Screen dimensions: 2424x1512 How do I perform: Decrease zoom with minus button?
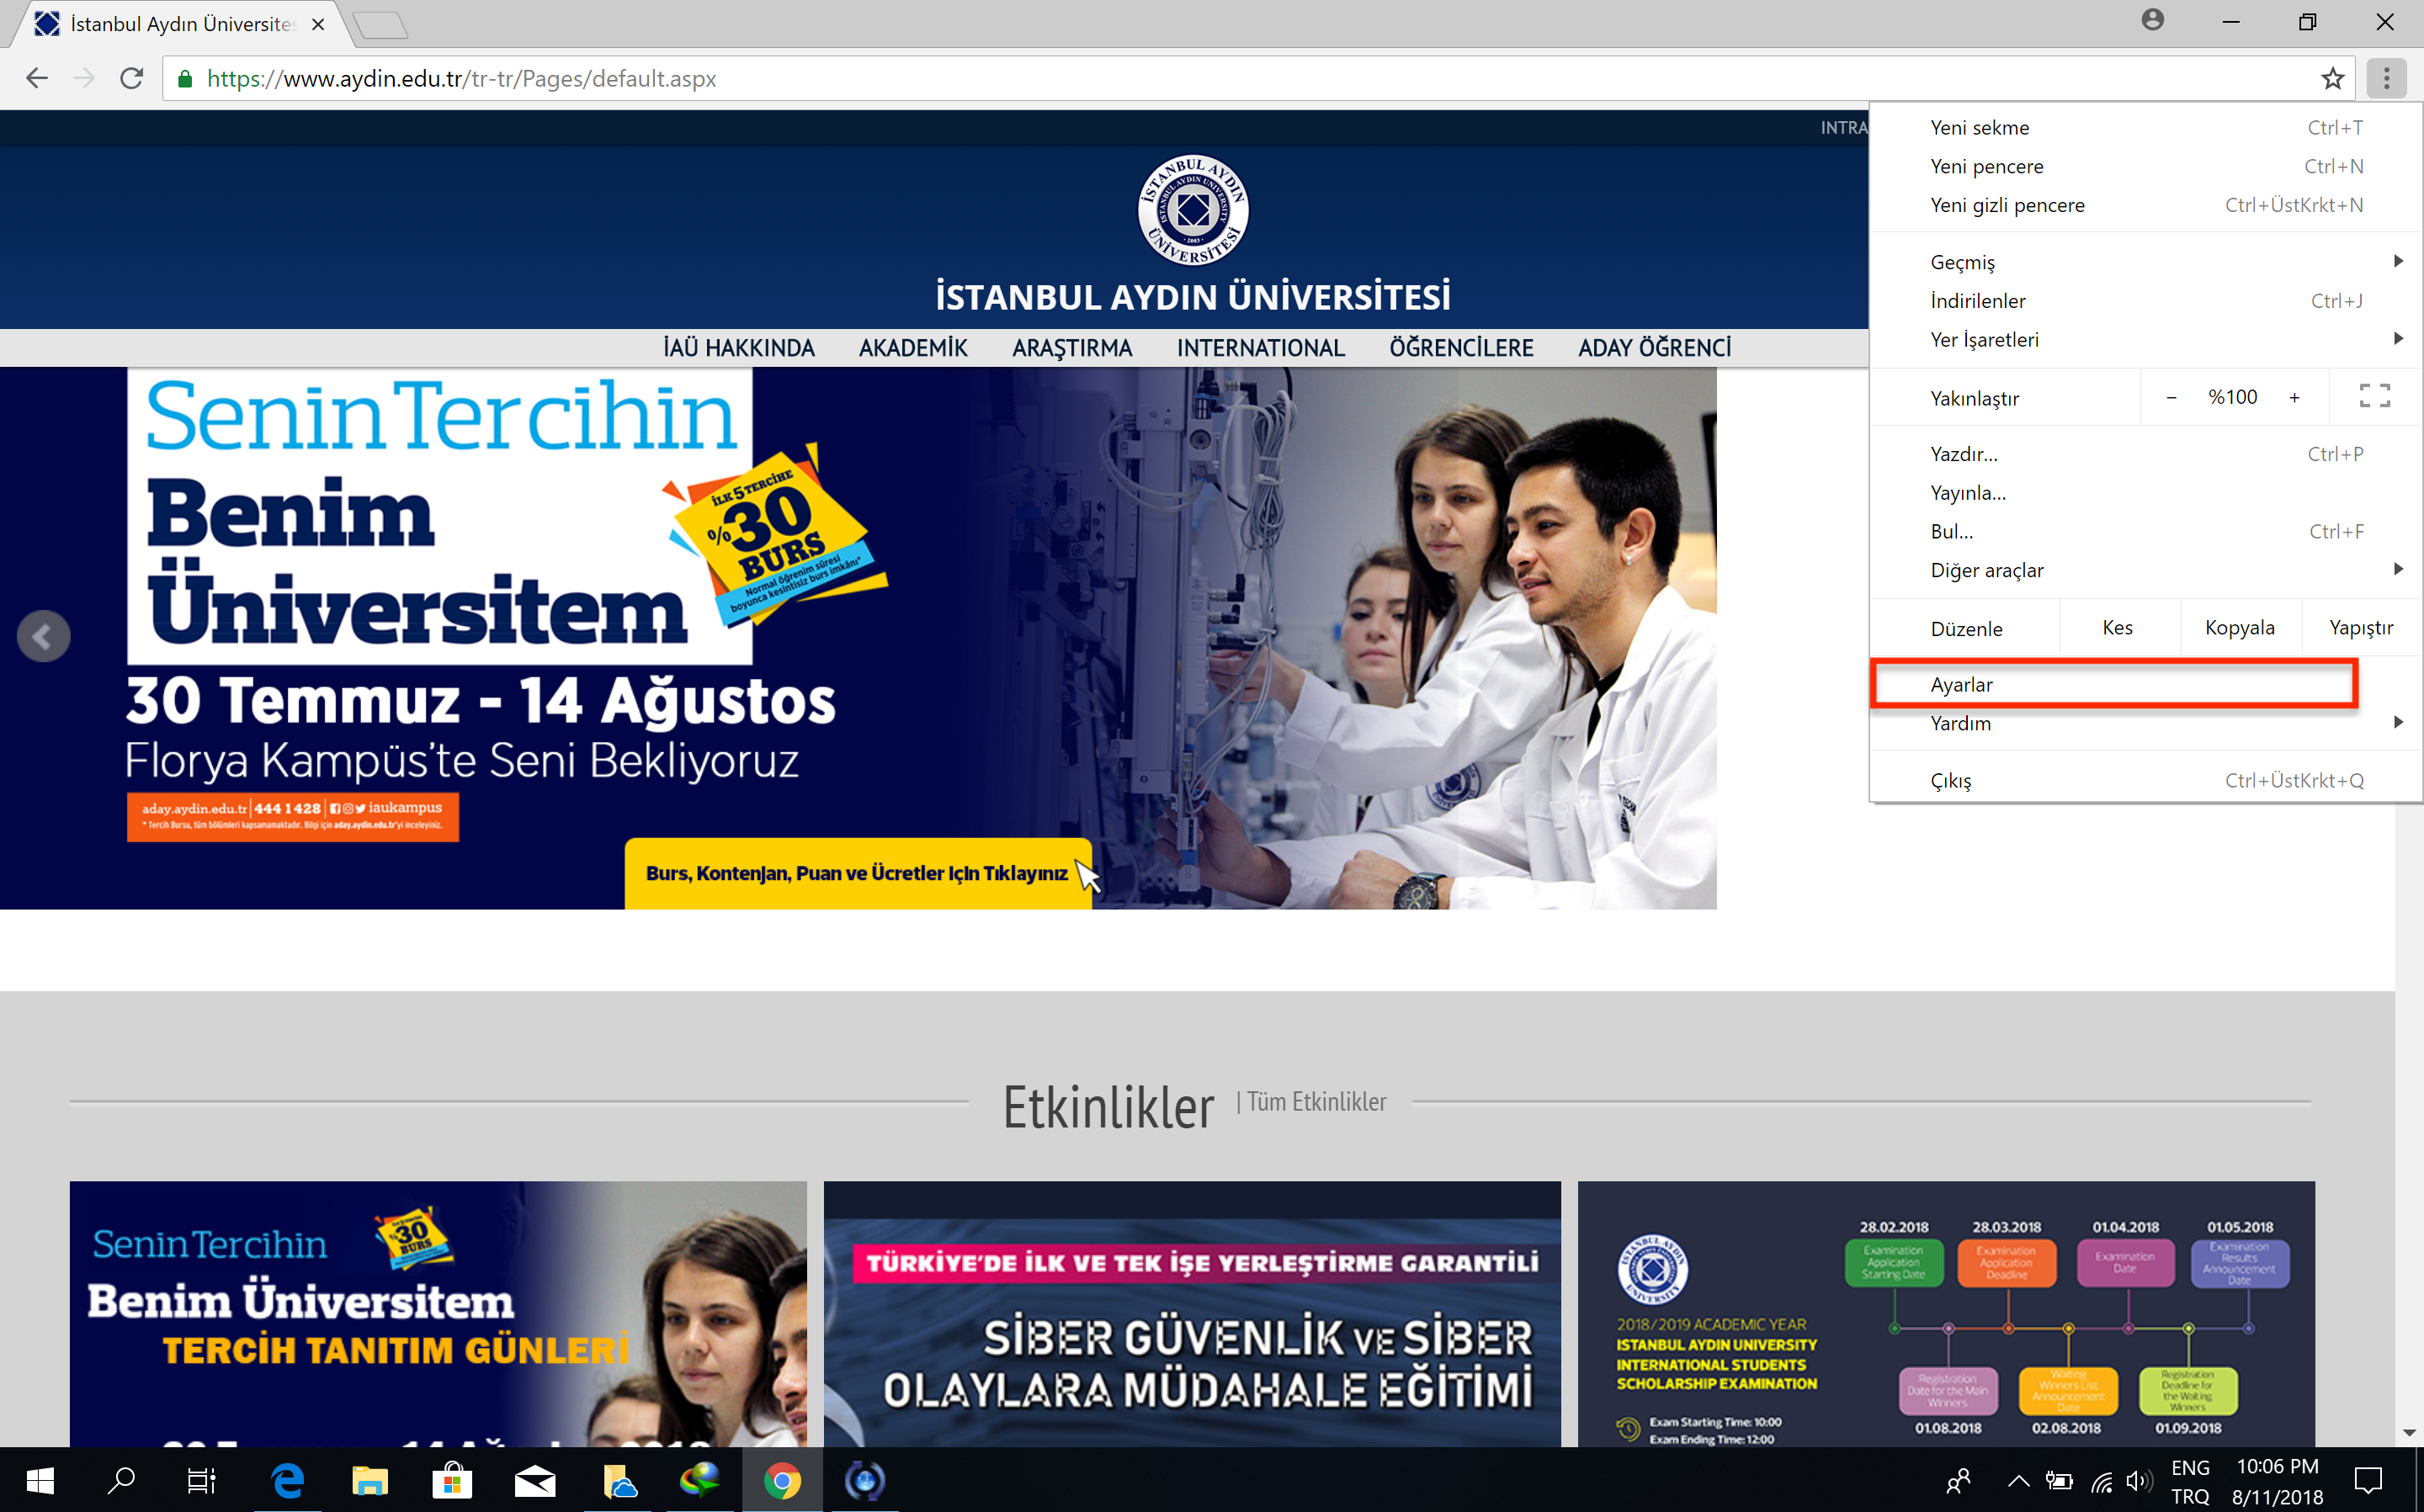(x=2171, y=398)
